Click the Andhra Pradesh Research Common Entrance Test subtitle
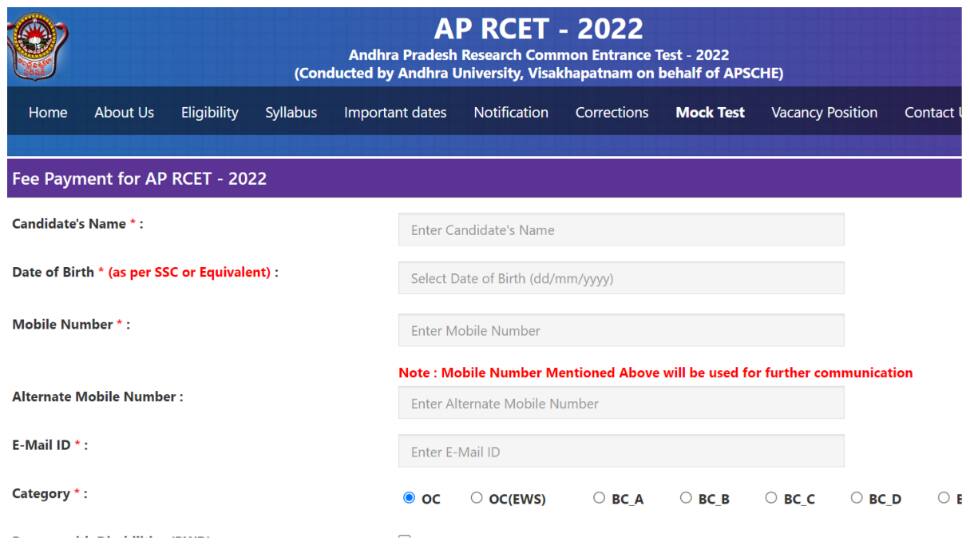The image size is (970, 546). tap(538, 55)
